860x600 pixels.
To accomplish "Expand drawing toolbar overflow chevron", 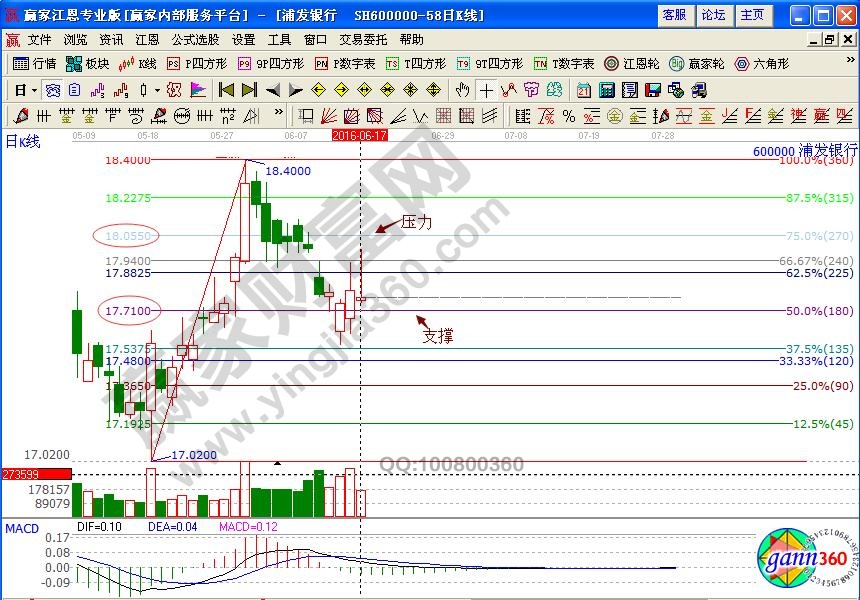I will point(279,112).
